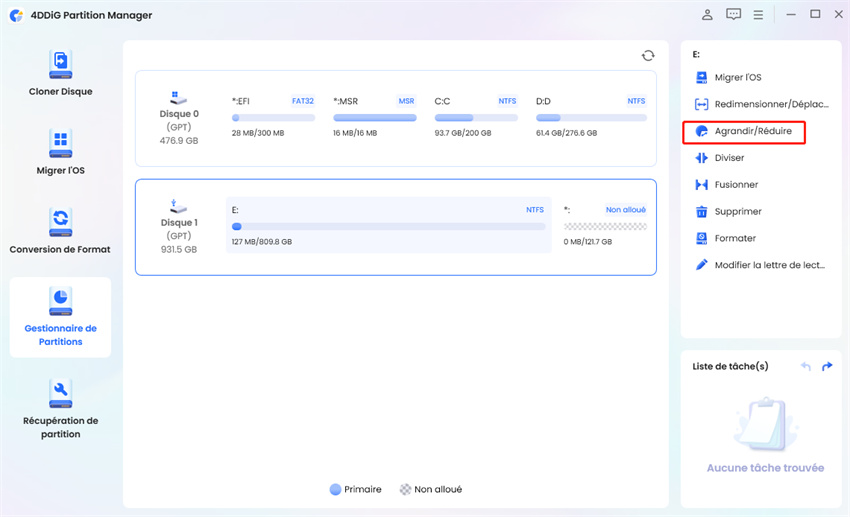Click the undo arrow in the task list
850x517 pixels.
coord(806,367)
